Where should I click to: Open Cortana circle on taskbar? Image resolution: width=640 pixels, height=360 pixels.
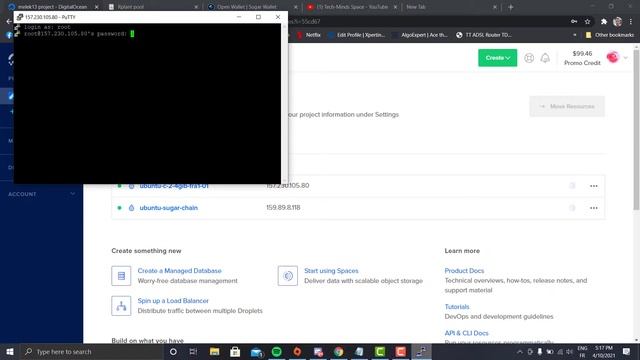pyautogui.click(x=173, y=351)
